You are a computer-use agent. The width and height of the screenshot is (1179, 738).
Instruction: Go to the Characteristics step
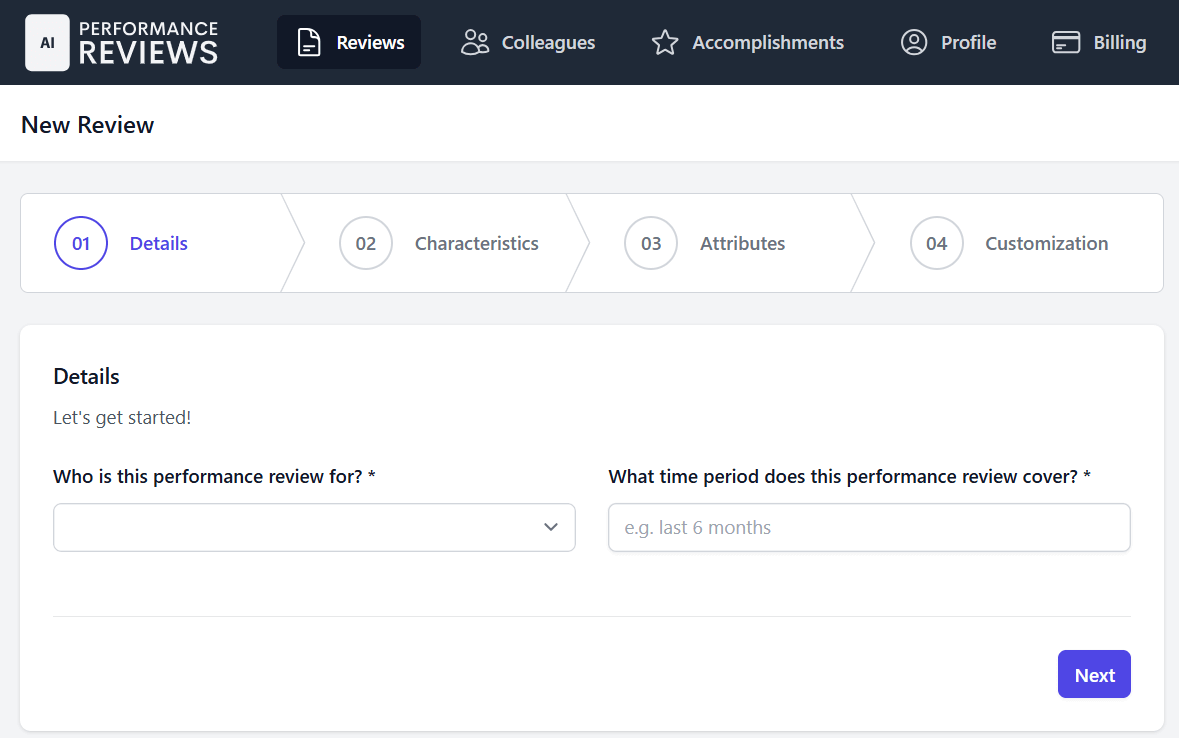tap(477, 244)
